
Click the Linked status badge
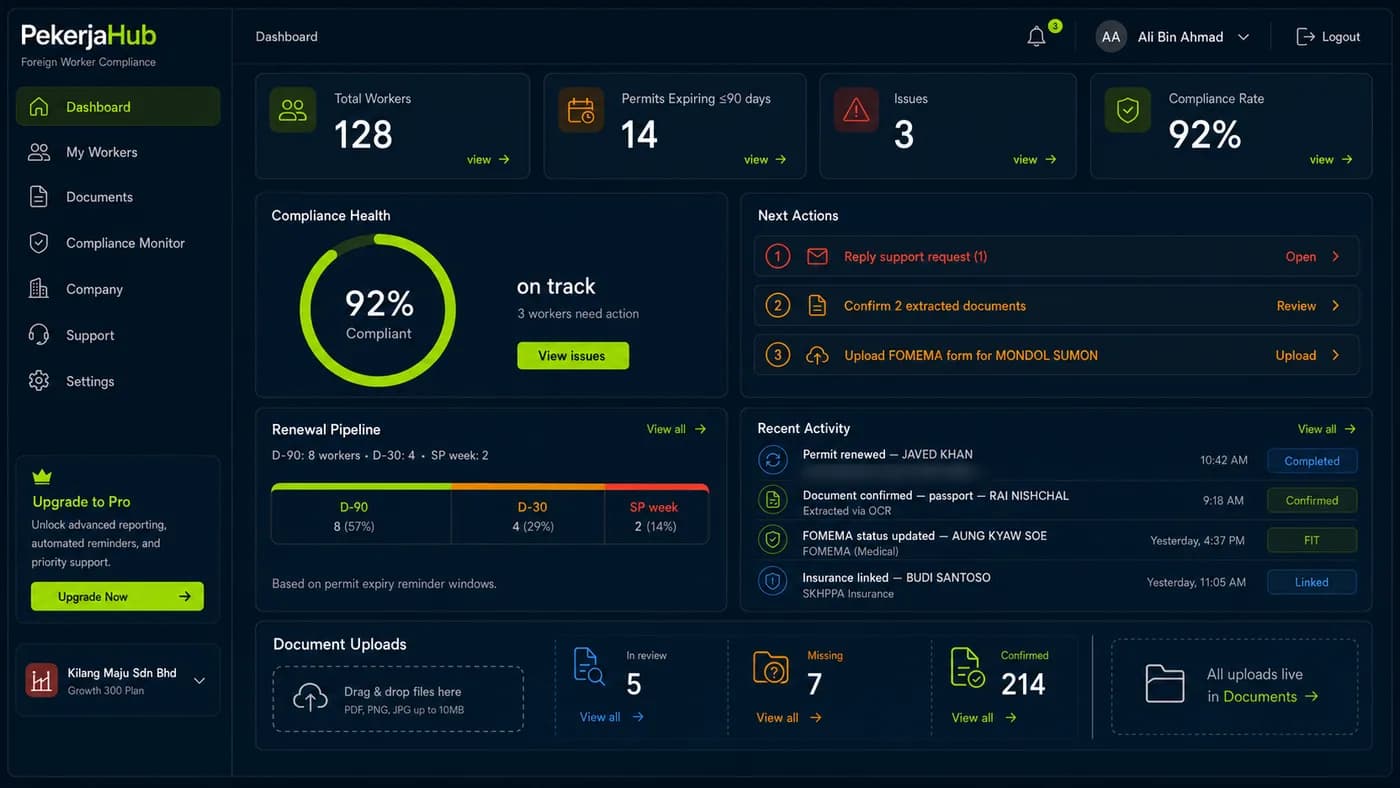point(1312,582)
